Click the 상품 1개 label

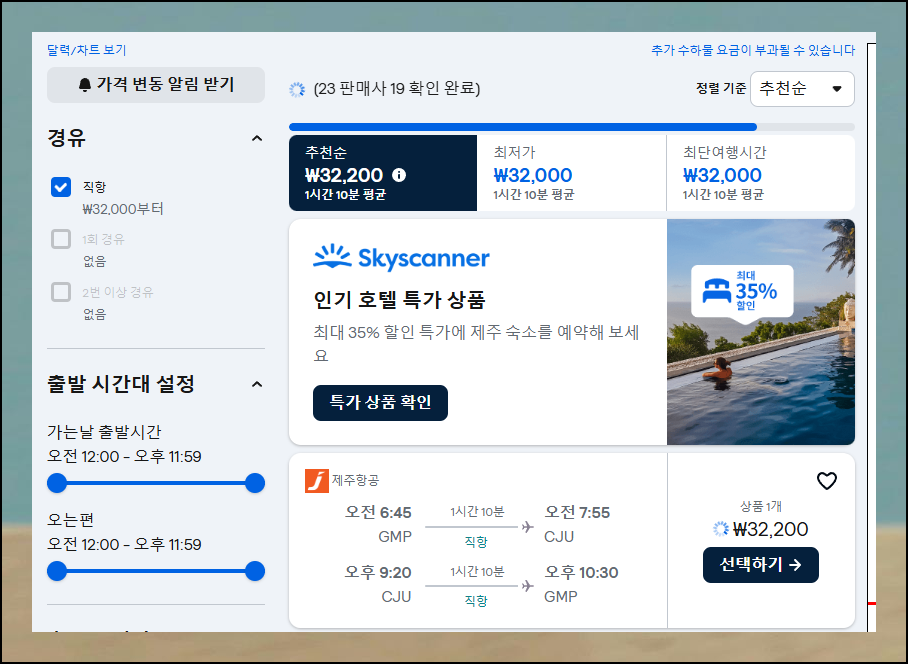tap(760, 506)
